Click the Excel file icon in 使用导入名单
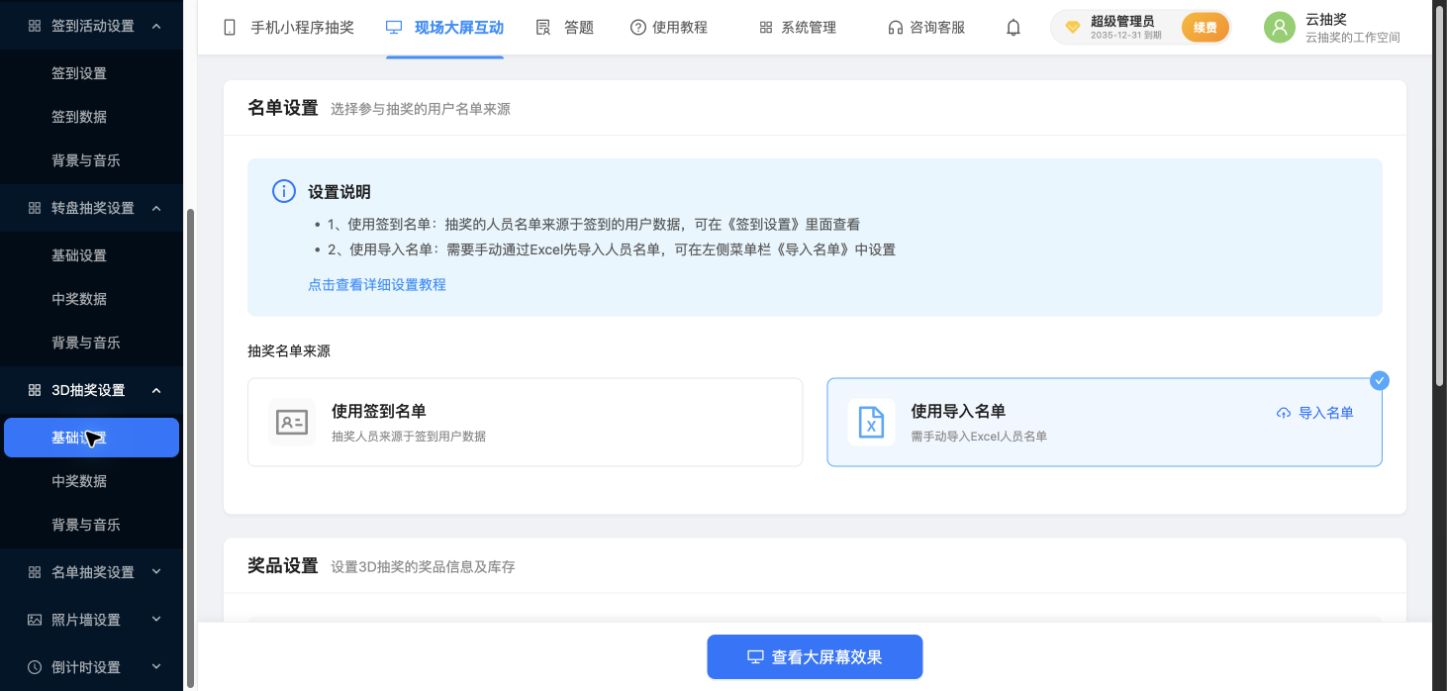This screenshot has height=691, width=1447. pyautogui.click(x=871, y=422)
